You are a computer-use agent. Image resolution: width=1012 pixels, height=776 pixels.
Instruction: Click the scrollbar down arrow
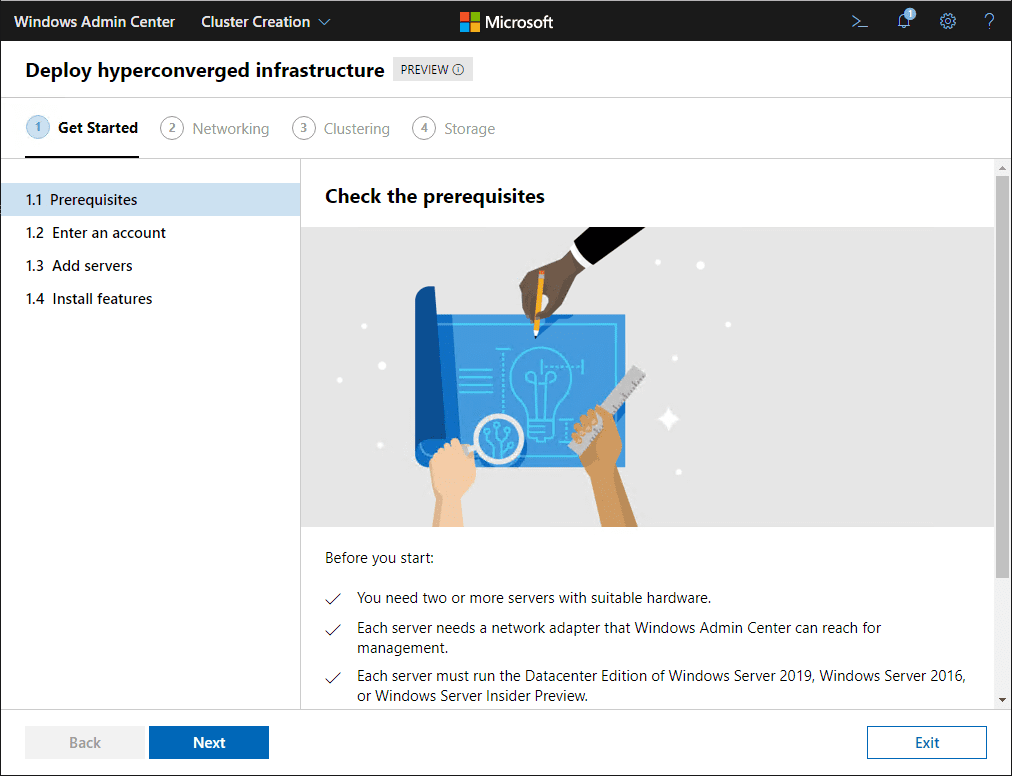(1002, 700)
